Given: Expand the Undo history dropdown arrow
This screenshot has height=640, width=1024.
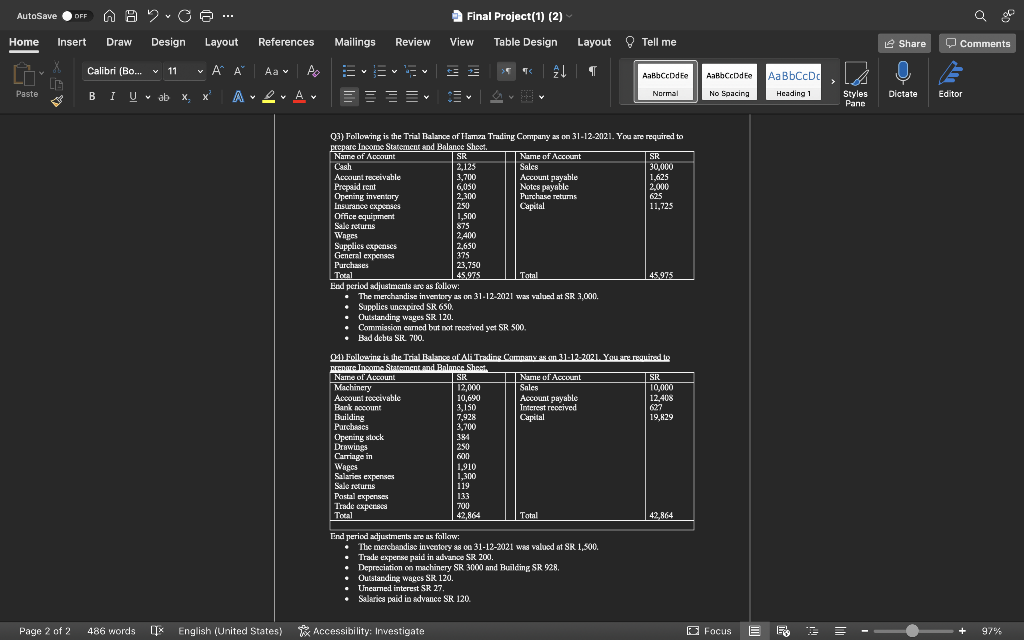Looking at the screenshot, I should pyautogui.click(x=168, y=16).
